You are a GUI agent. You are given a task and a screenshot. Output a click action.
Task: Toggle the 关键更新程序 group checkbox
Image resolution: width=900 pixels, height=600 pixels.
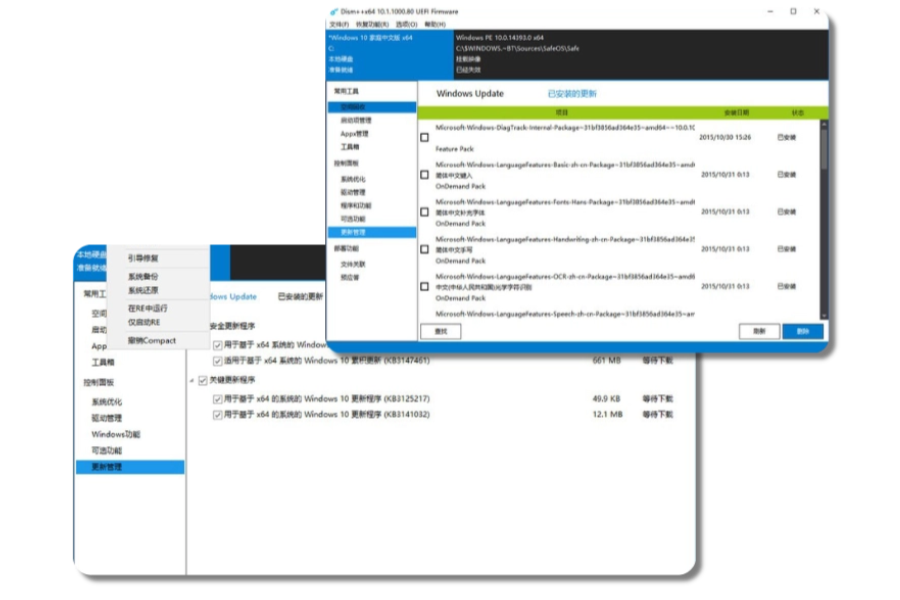click(x=203, y=380)
